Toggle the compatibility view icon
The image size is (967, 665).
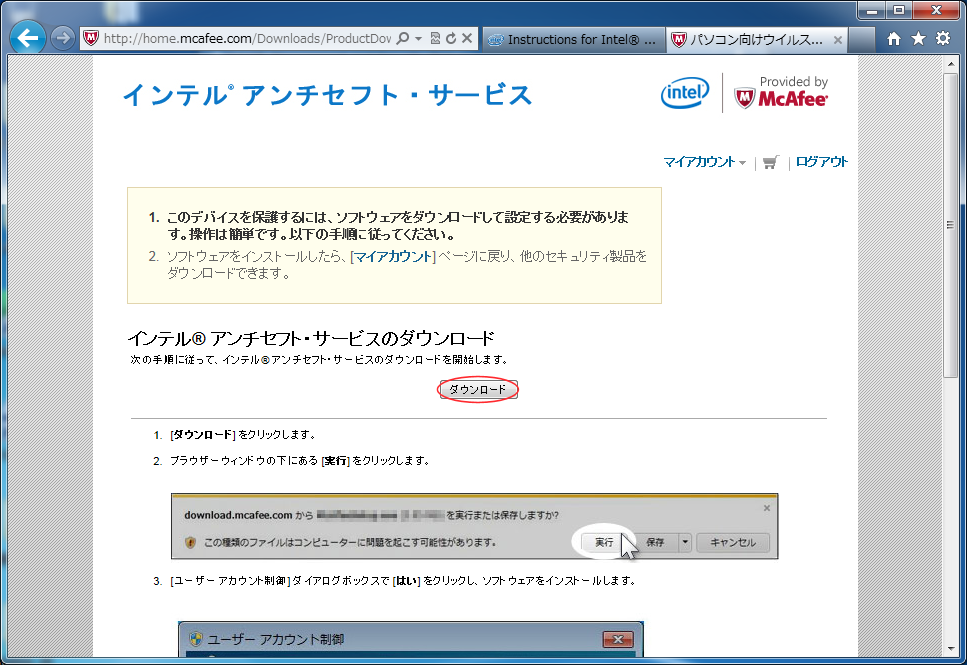point(435,38)
